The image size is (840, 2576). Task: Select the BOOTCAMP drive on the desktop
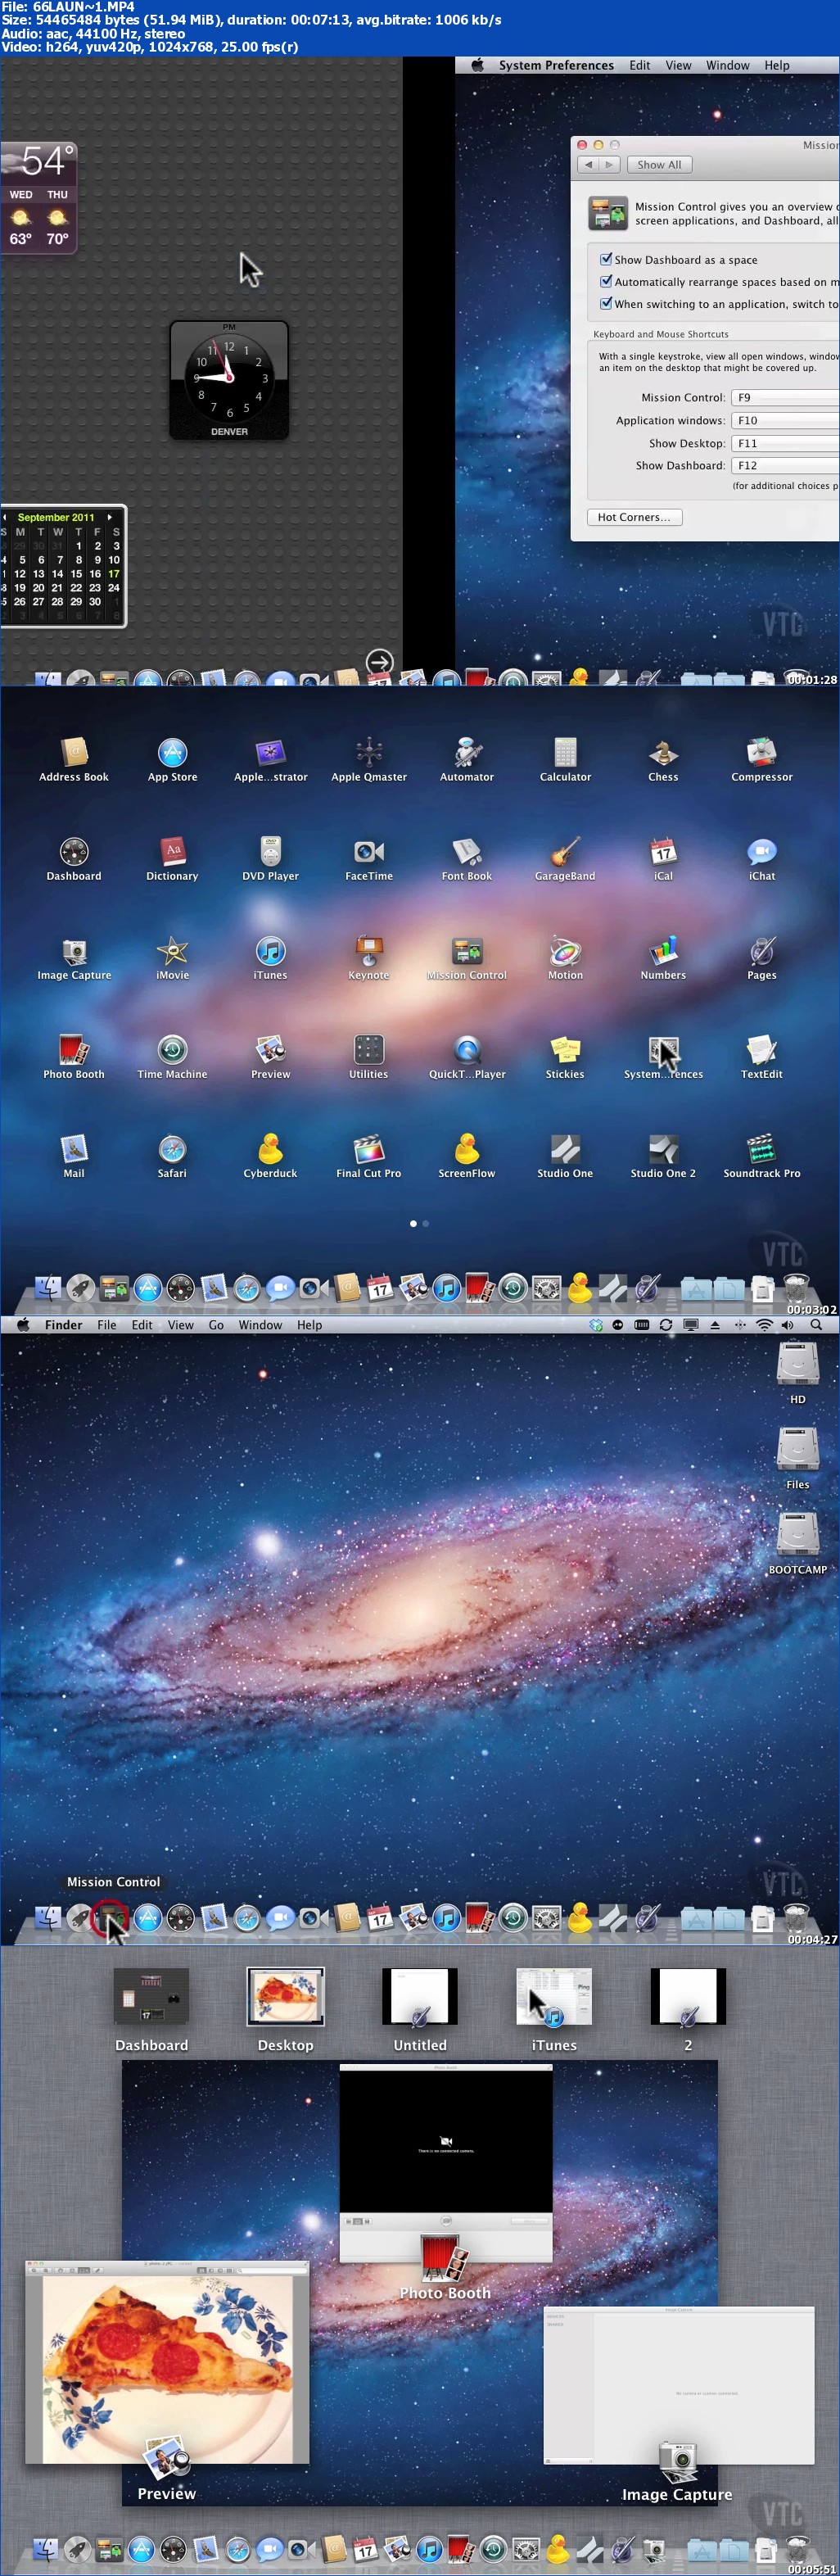[x=797, y=1542]
